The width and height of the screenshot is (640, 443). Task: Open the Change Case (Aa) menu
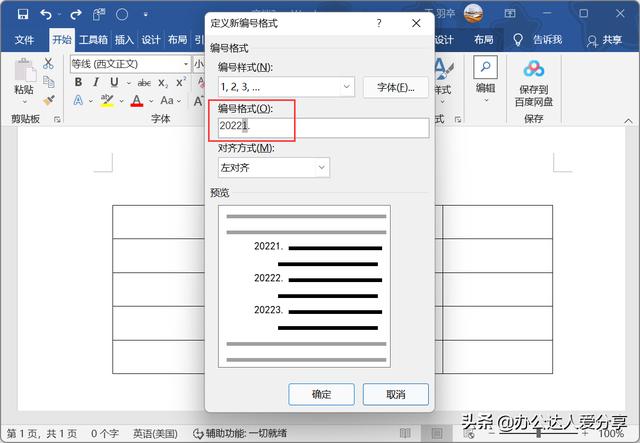[x=170, y=100]
